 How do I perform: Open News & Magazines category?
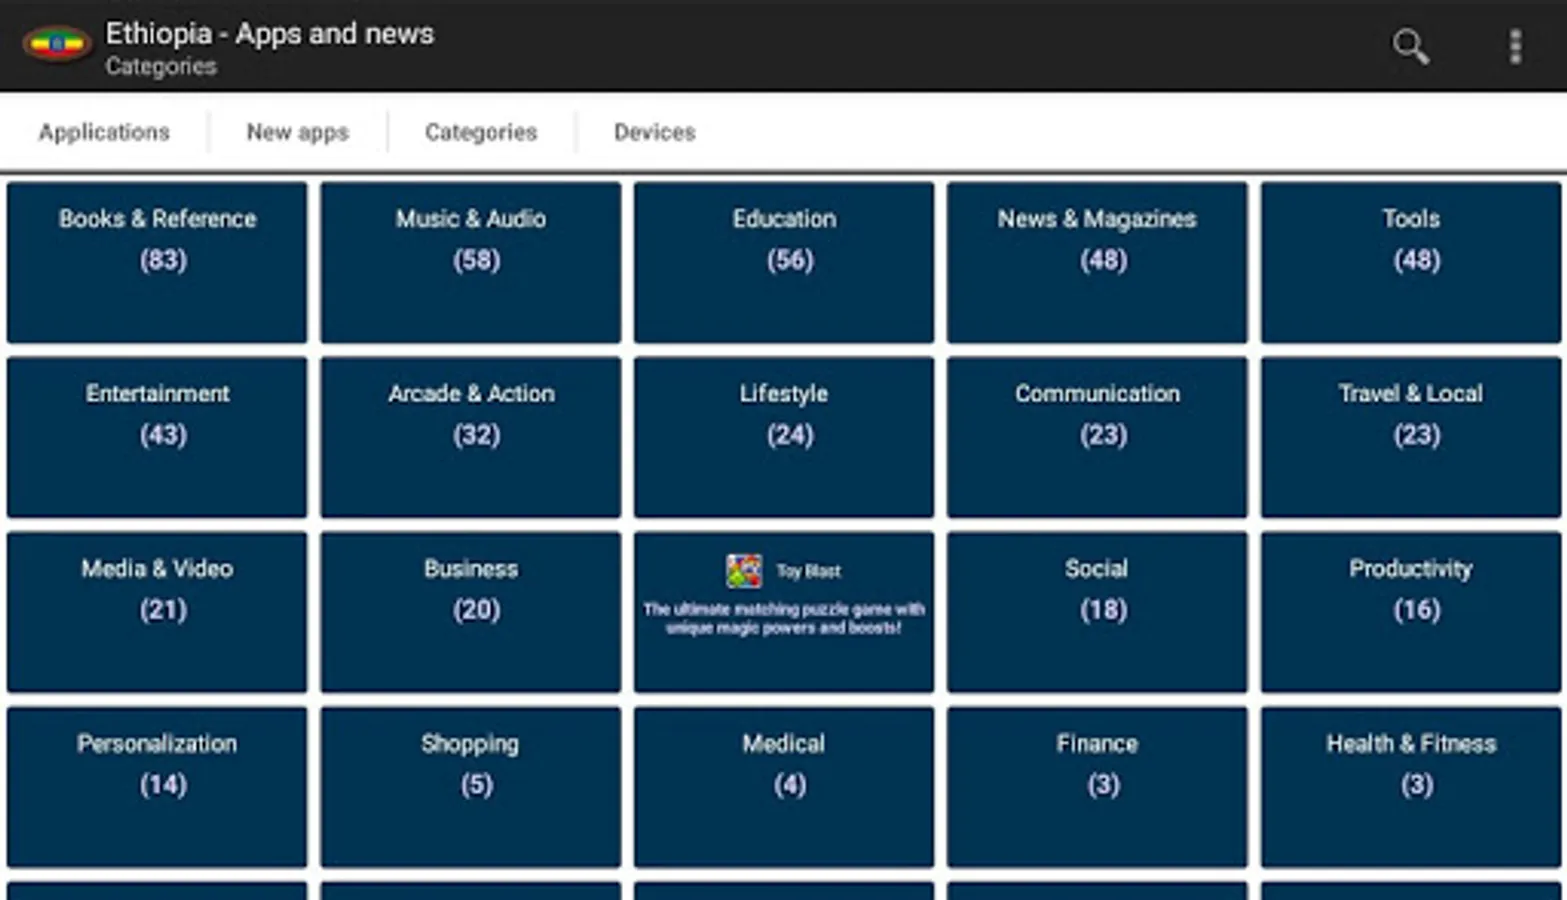tap(1097, 262)
